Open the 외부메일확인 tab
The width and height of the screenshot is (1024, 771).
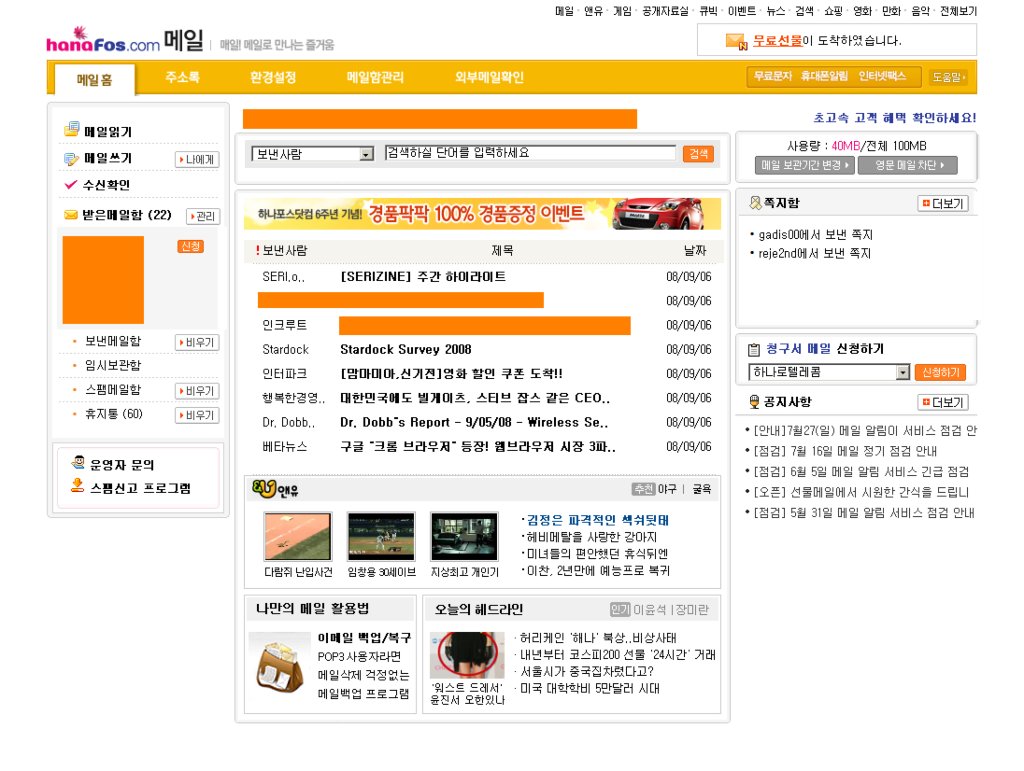click(x=489, y=77)
